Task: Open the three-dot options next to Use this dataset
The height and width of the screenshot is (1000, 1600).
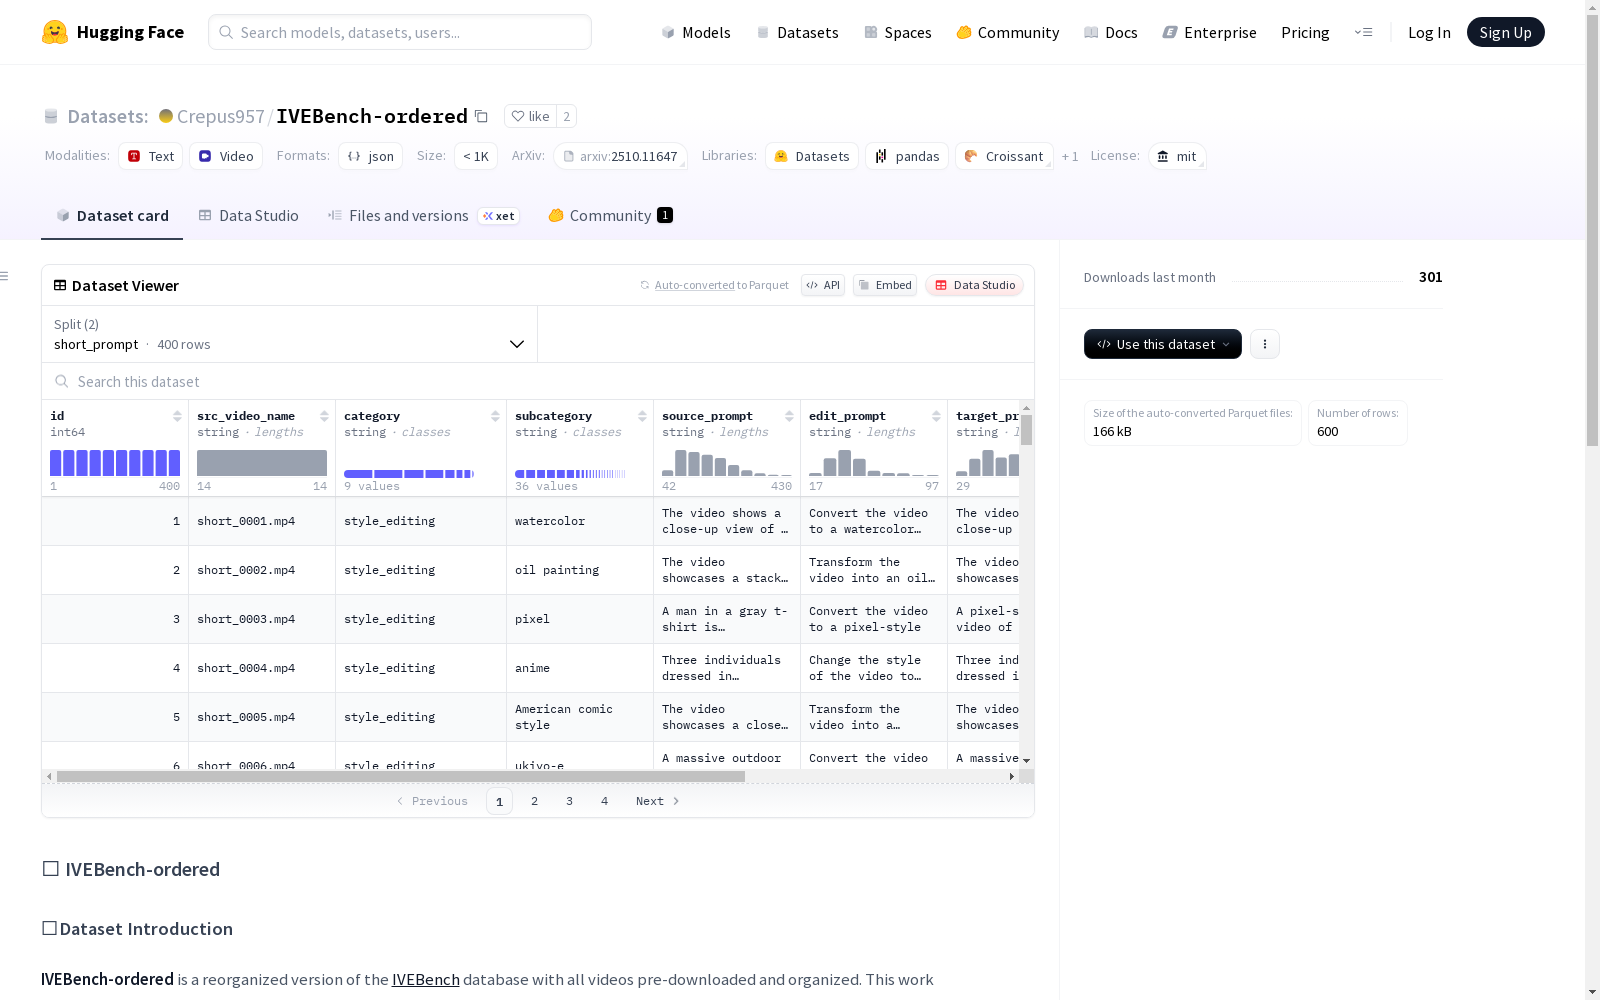Action: tap(1265, 344)
